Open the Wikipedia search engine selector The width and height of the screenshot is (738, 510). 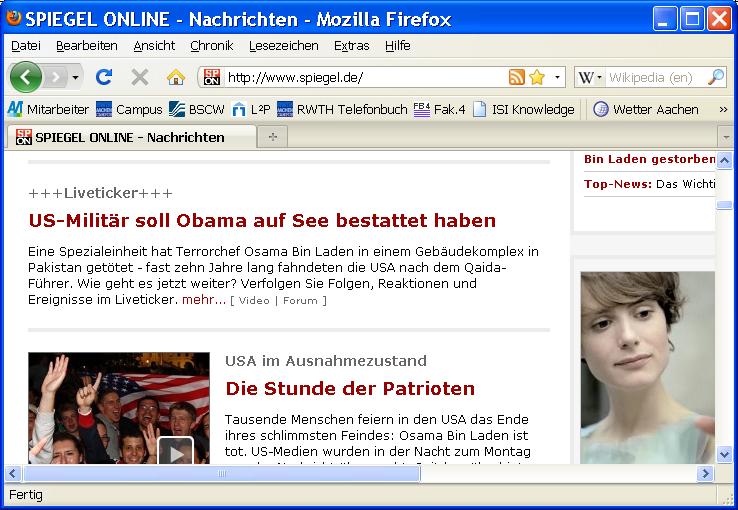[x=589, y=77]
